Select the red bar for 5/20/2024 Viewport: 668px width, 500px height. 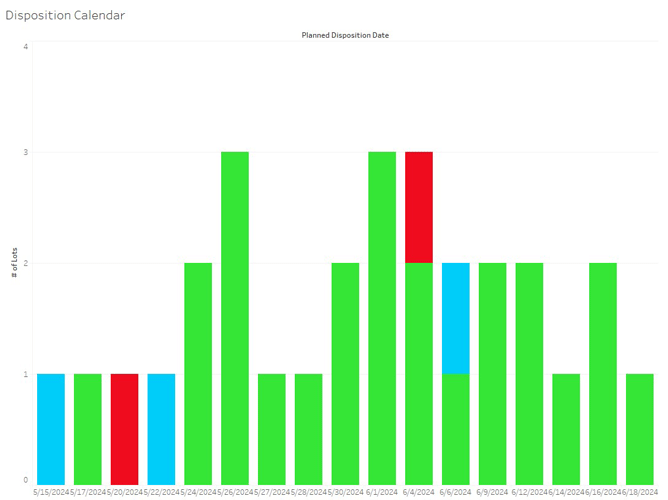[124, 429]
